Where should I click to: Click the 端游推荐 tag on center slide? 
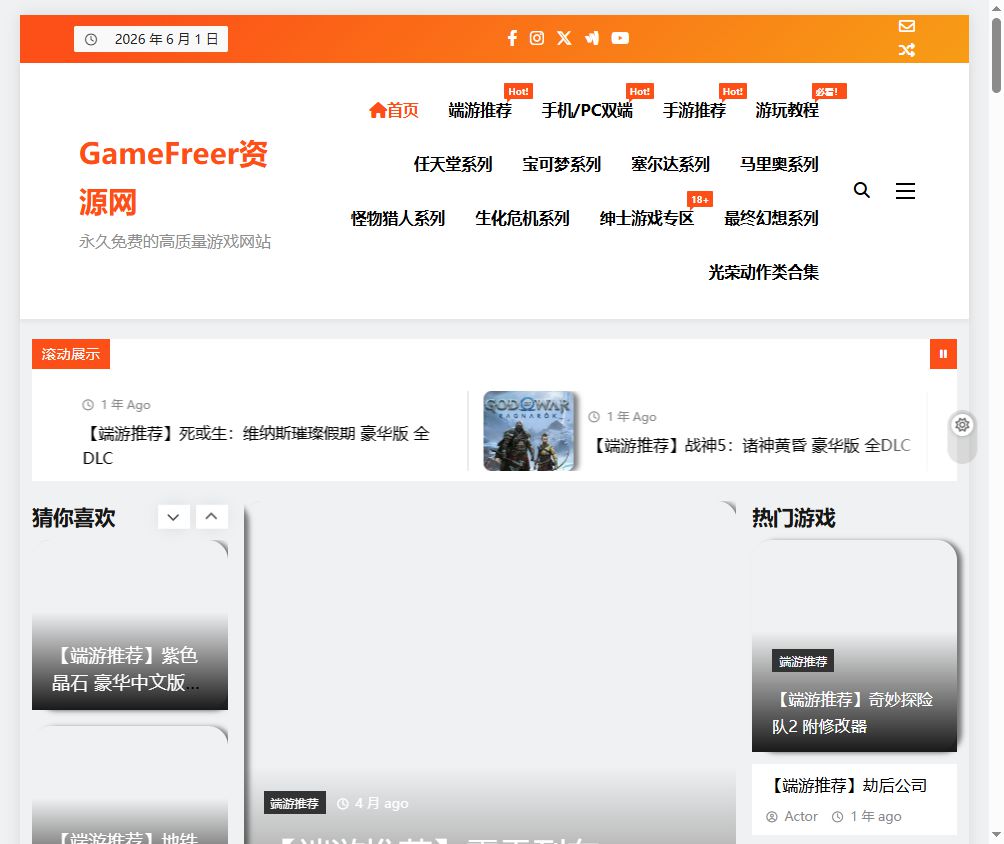pyautogui.click(x=295, y=803)
